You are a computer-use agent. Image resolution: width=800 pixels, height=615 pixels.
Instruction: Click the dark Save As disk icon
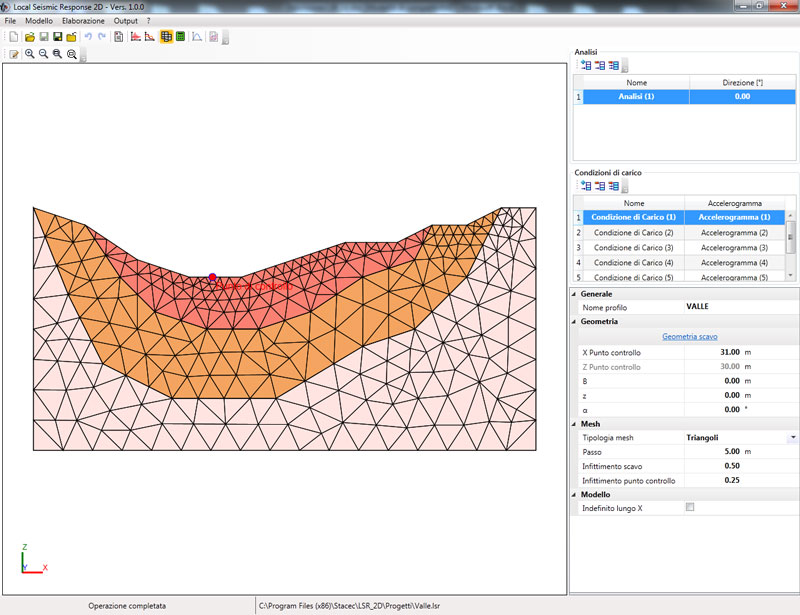(x=57, y=37)
